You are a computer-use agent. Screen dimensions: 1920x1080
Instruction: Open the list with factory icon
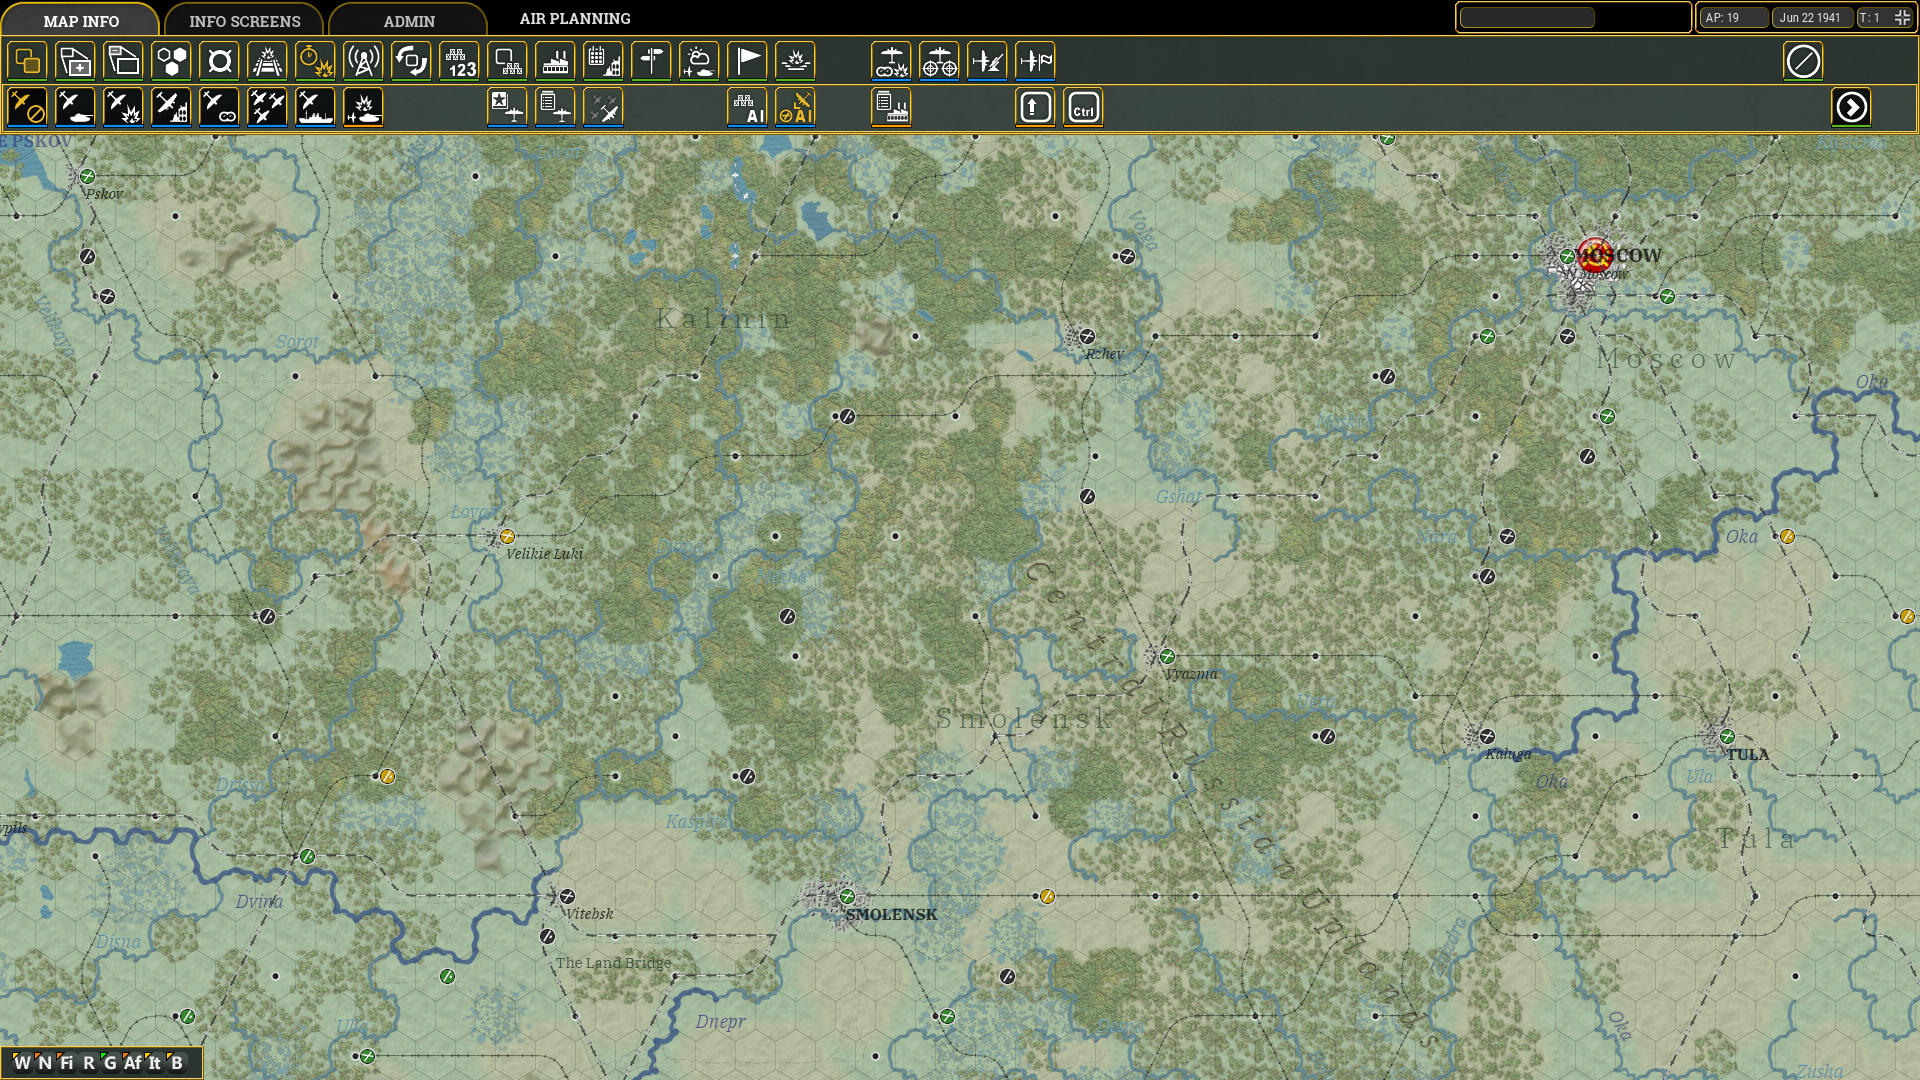click(x=891, y=107)
